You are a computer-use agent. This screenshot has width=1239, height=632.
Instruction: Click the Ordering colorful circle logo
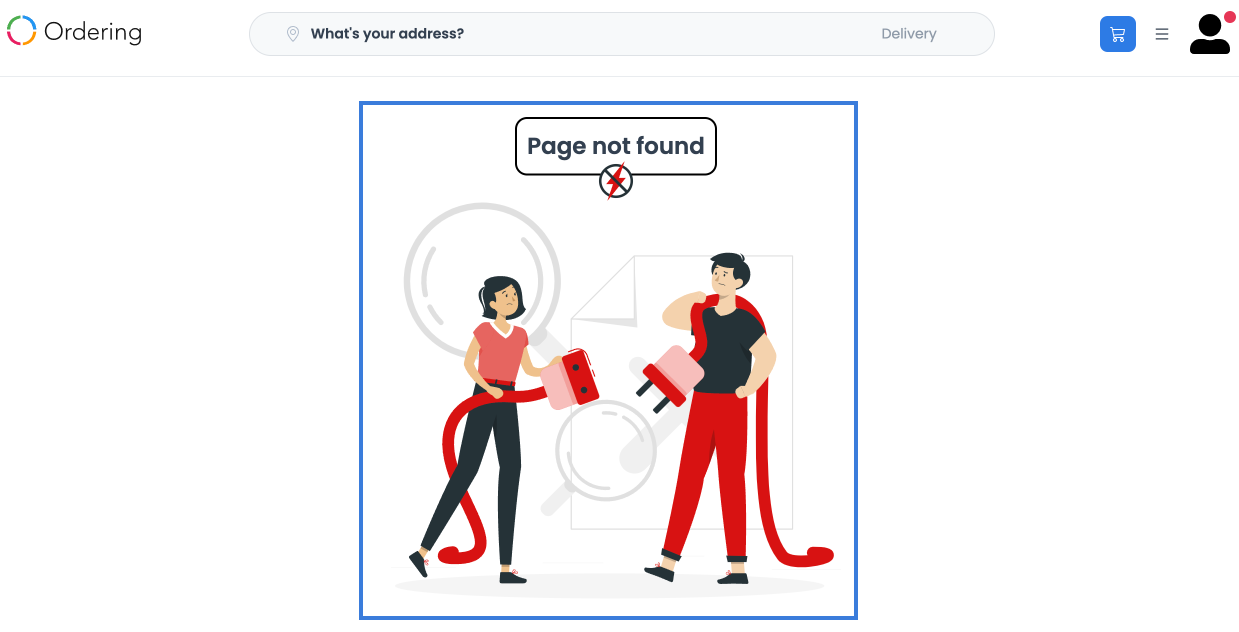pos(22,31)
